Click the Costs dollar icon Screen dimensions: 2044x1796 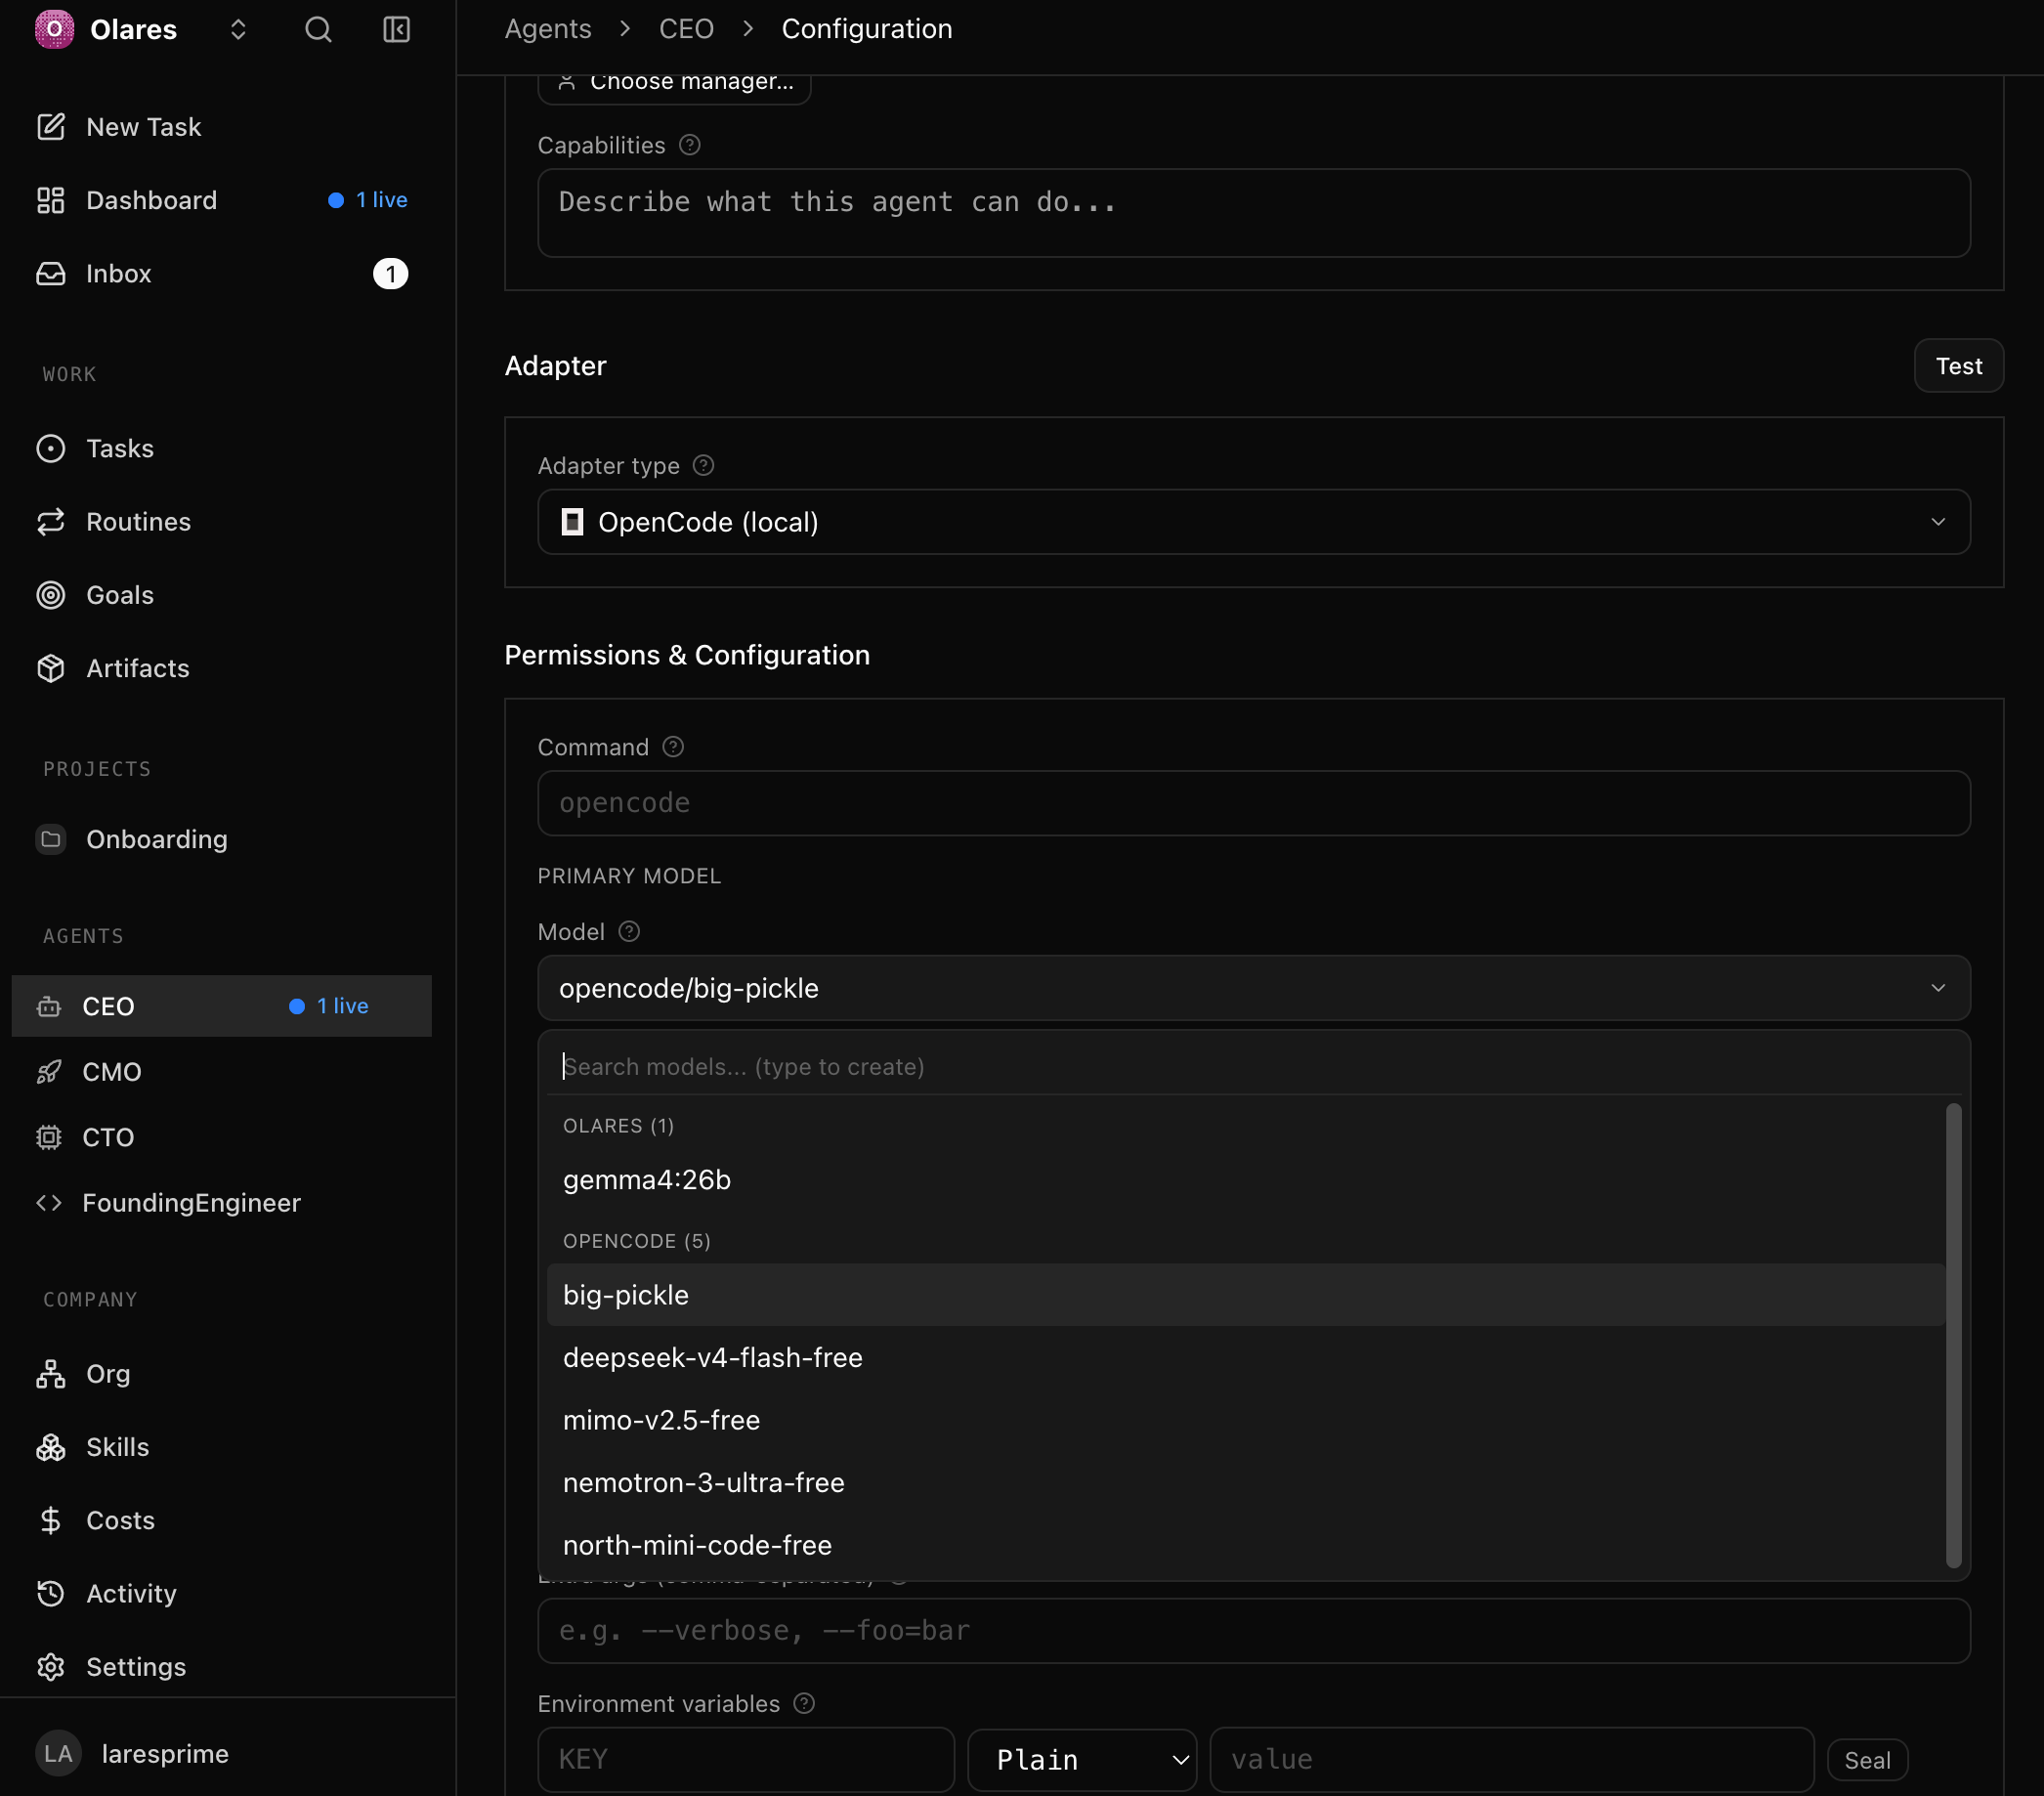click(51, 1520)
